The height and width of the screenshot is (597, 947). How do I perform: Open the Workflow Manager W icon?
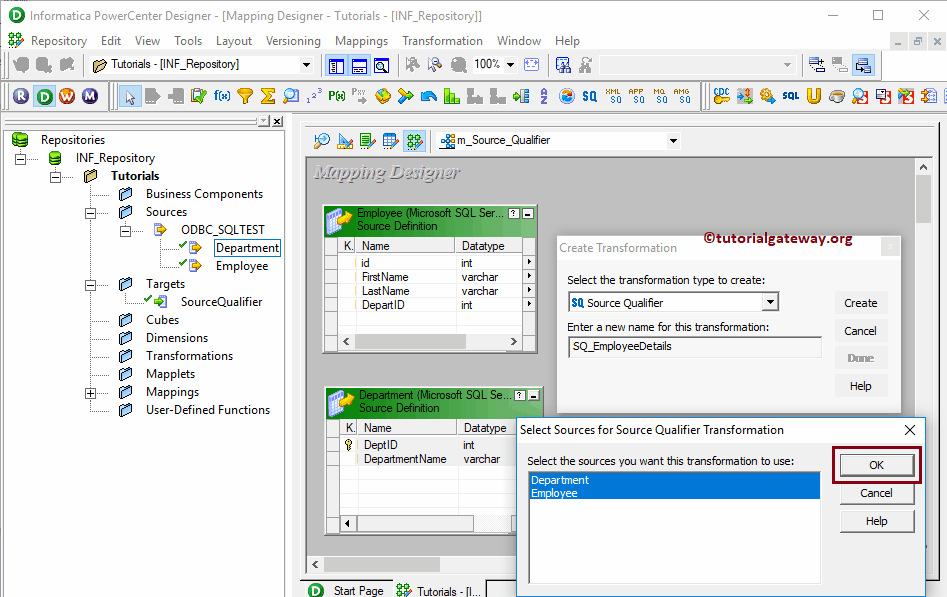[67, 96]
